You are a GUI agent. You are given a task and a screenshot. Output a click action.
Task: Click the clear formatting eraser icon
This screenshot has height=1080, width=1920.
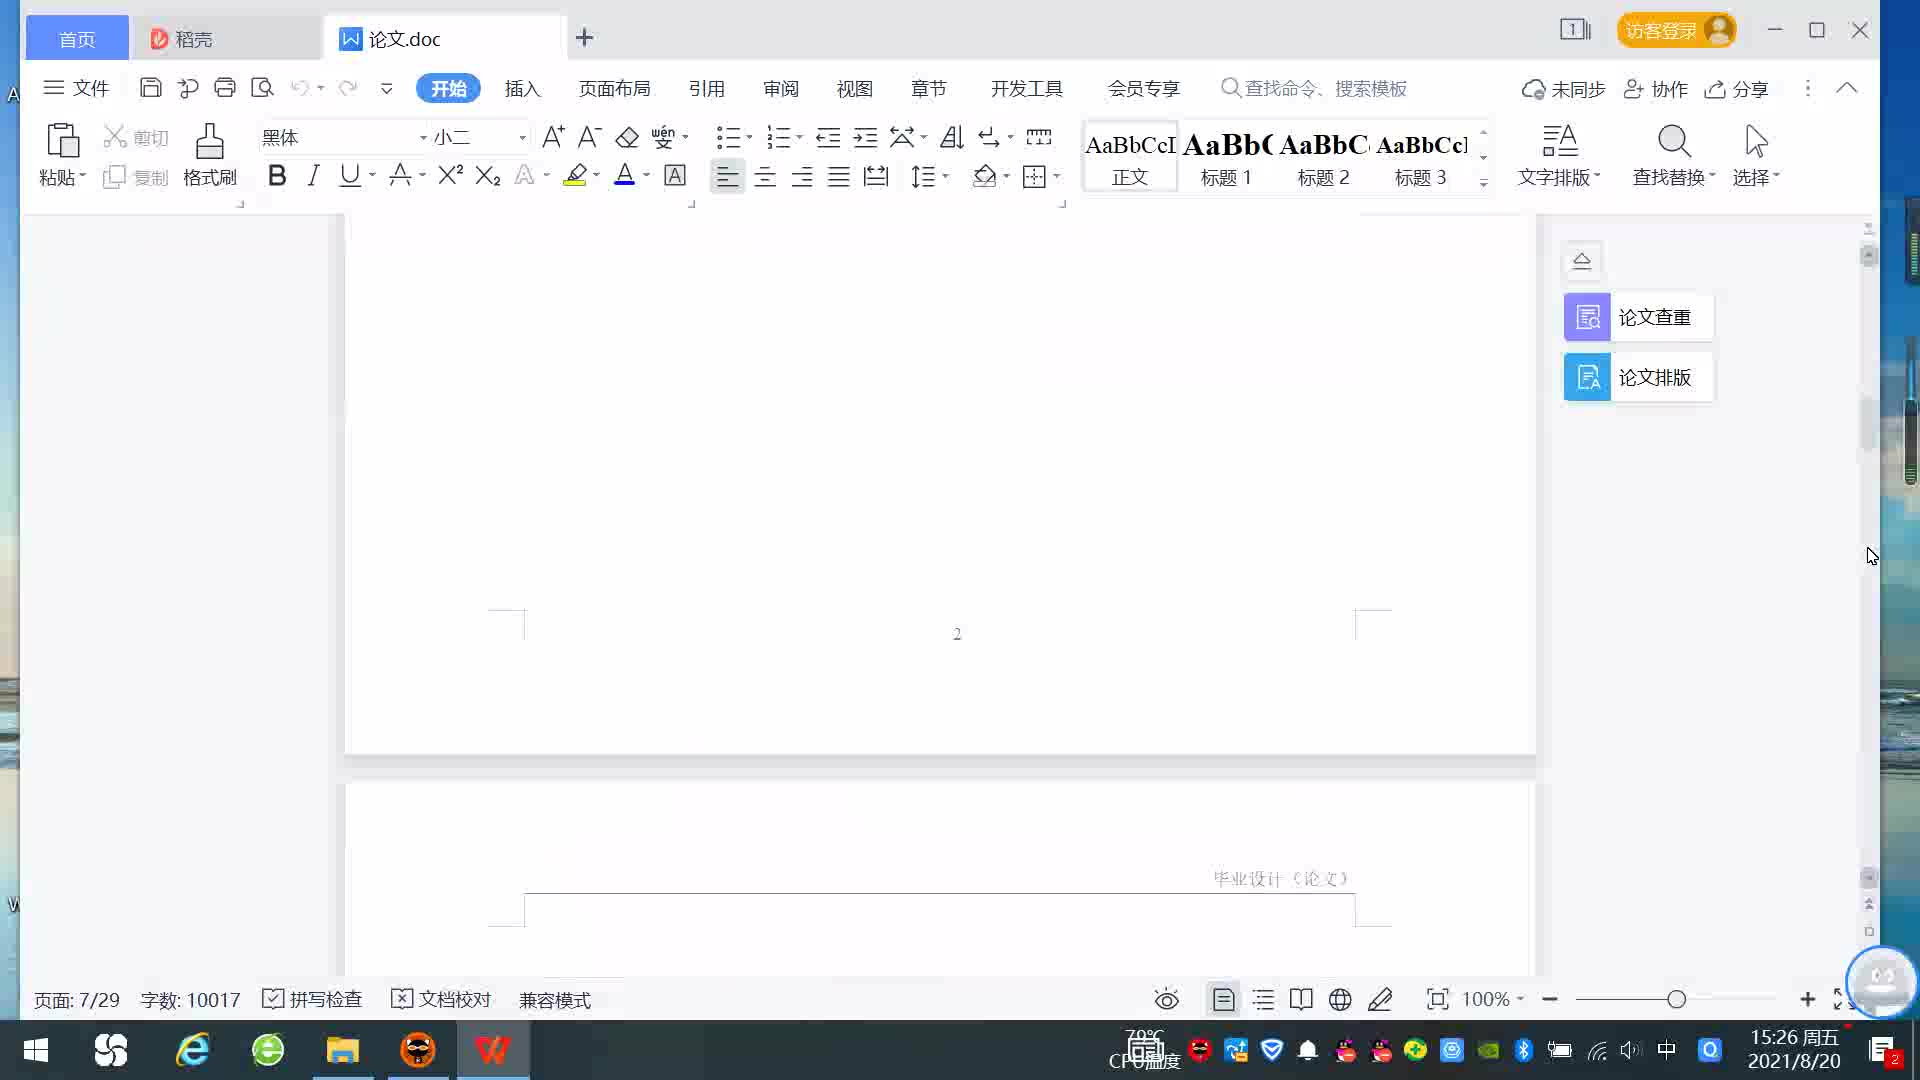(x=627, y=137)
